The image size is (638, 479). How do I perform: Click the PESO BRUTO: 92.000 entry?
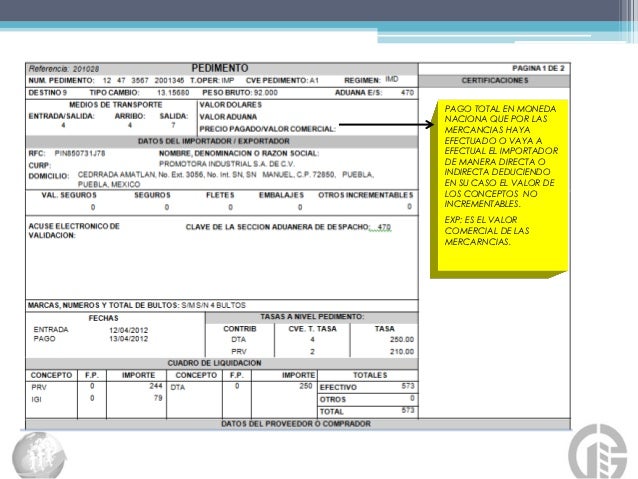pyautogui.click(x=240, y=93)
